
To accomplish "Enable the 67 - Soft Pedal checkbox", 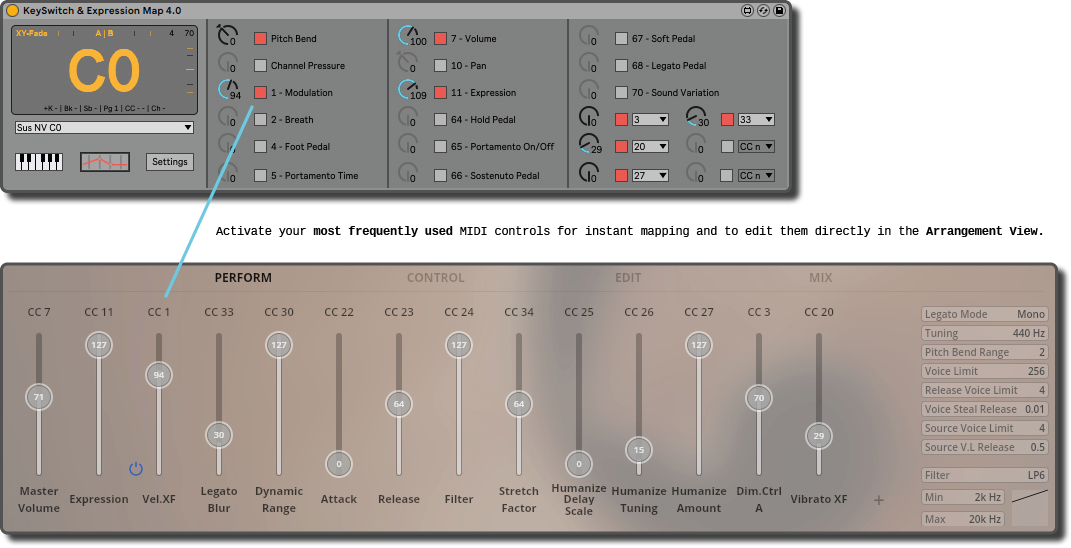I will 621,38.
